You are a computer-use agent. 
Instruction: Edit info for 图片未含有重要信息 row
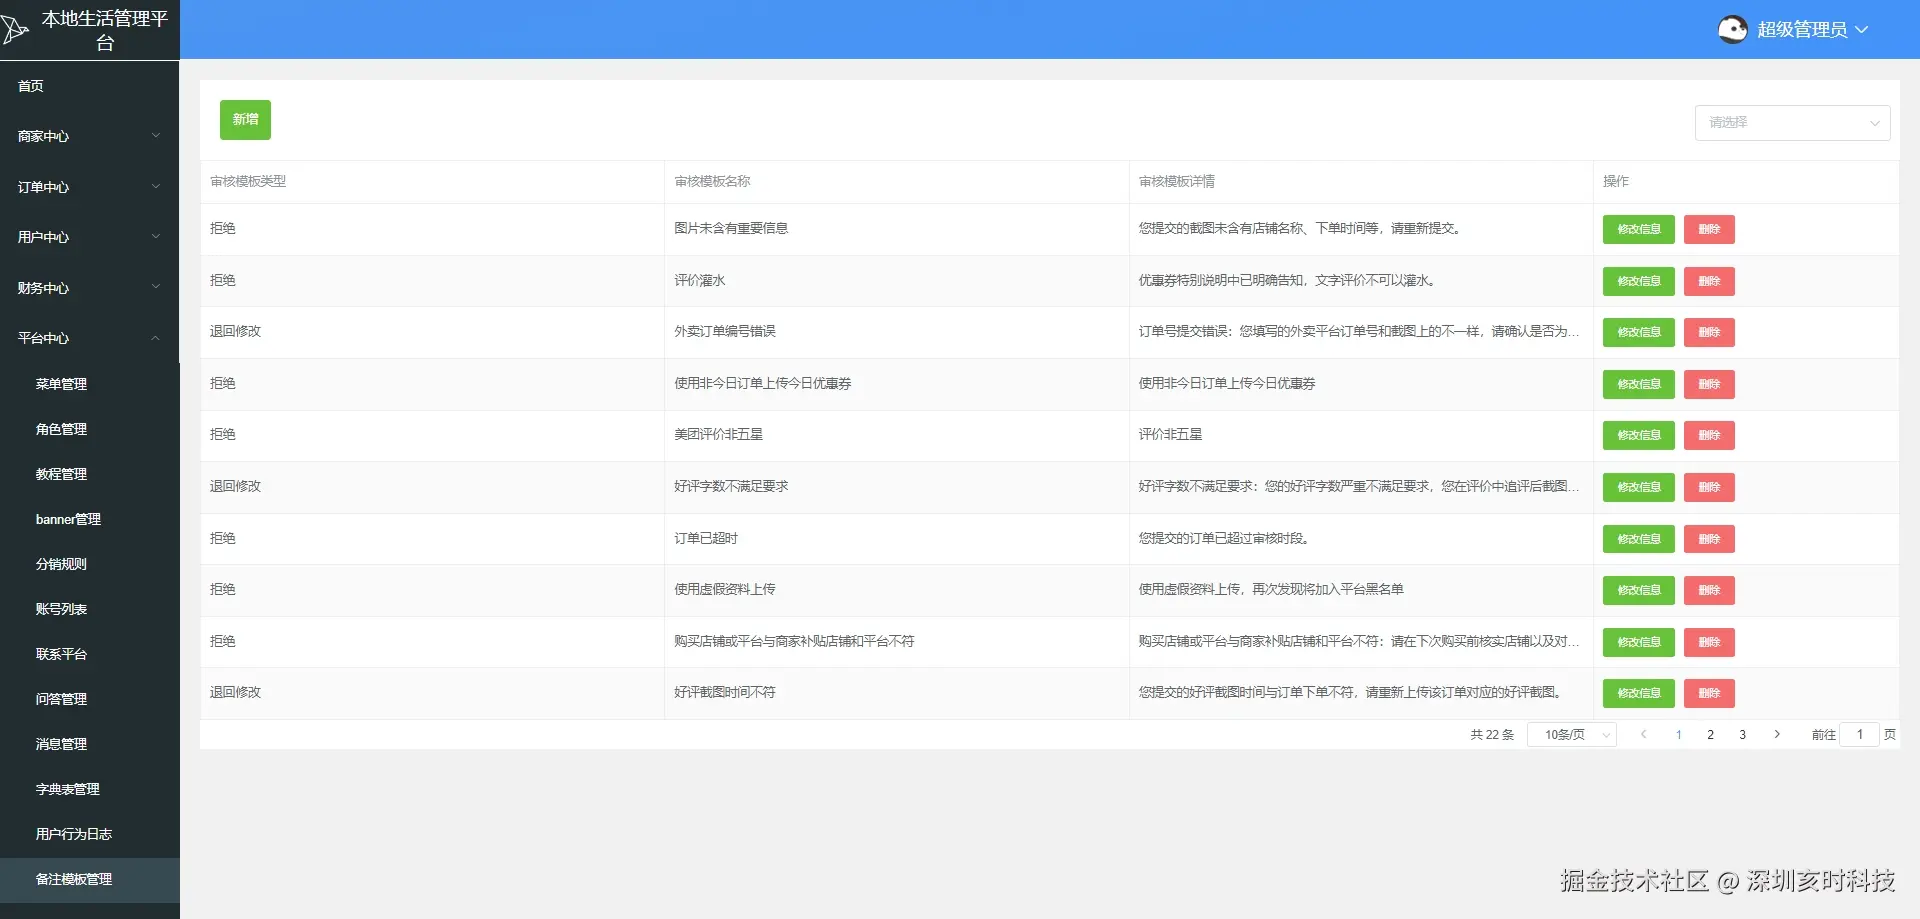point(1638,229)
